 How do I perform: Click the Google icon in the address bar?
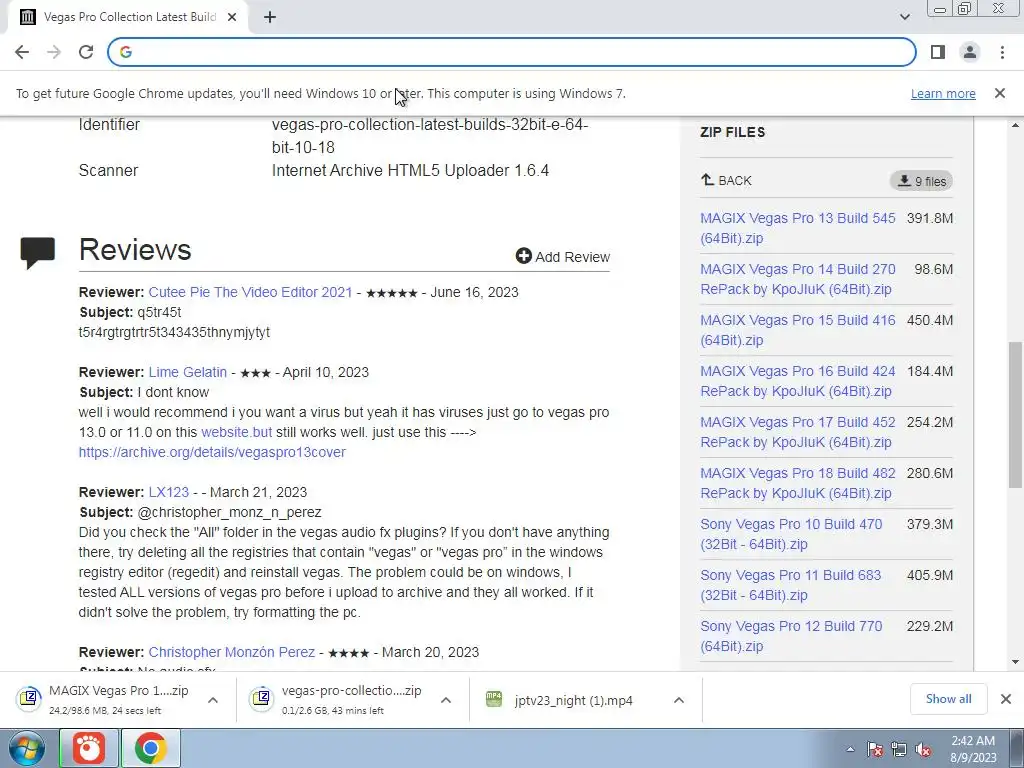[x=126, y=52]
